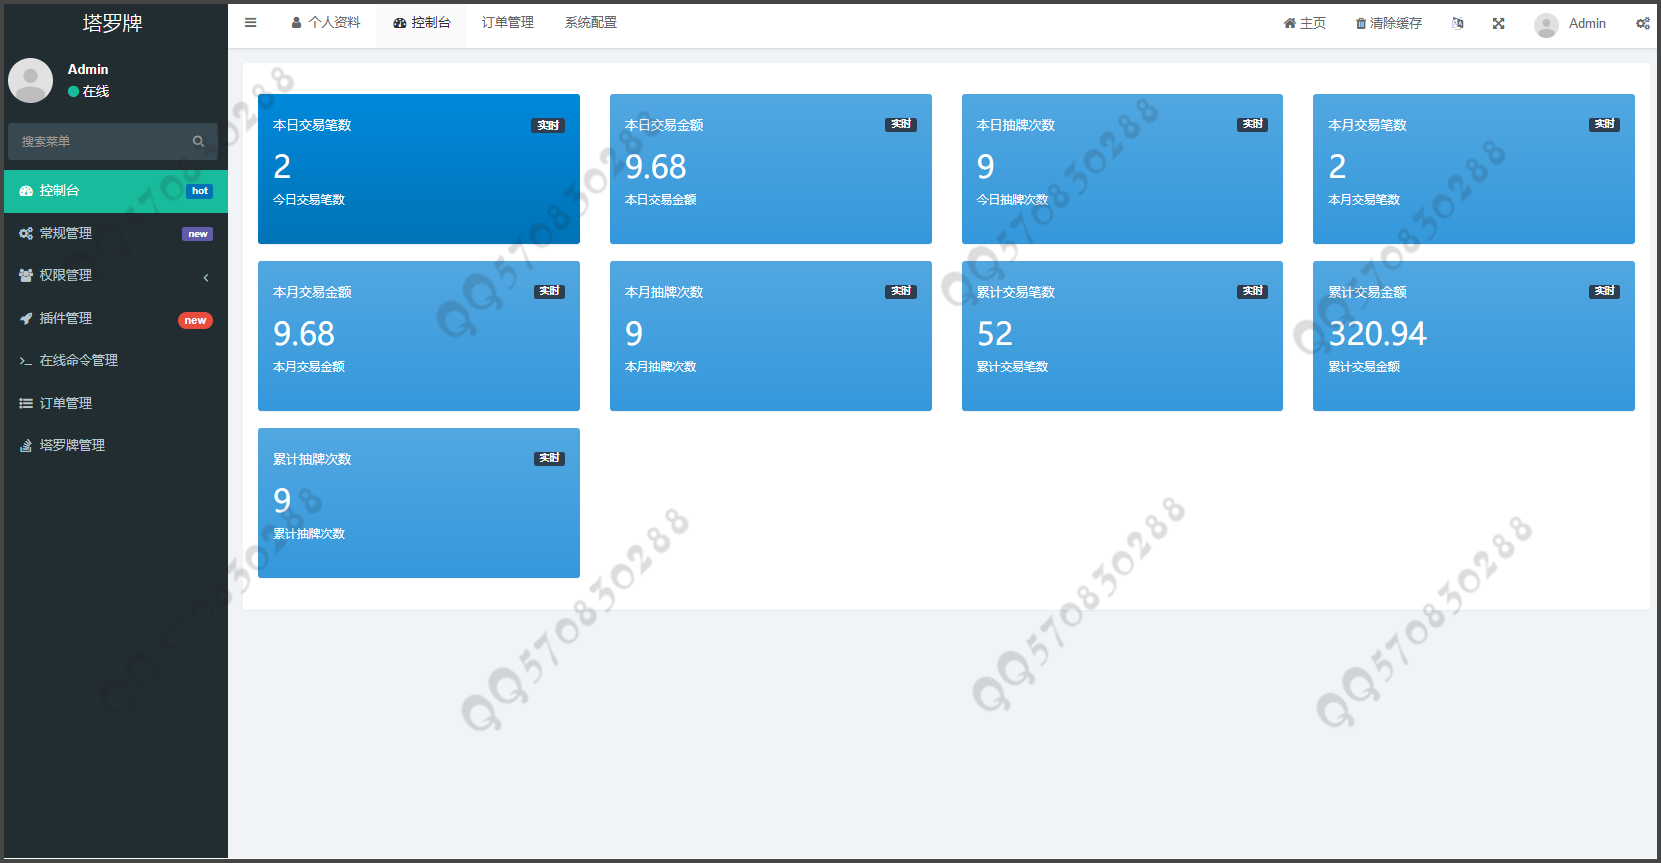Click the trash icon labeled 清除缓存
Viewport: 1661px width, 863px height.
click(1361, 24)
